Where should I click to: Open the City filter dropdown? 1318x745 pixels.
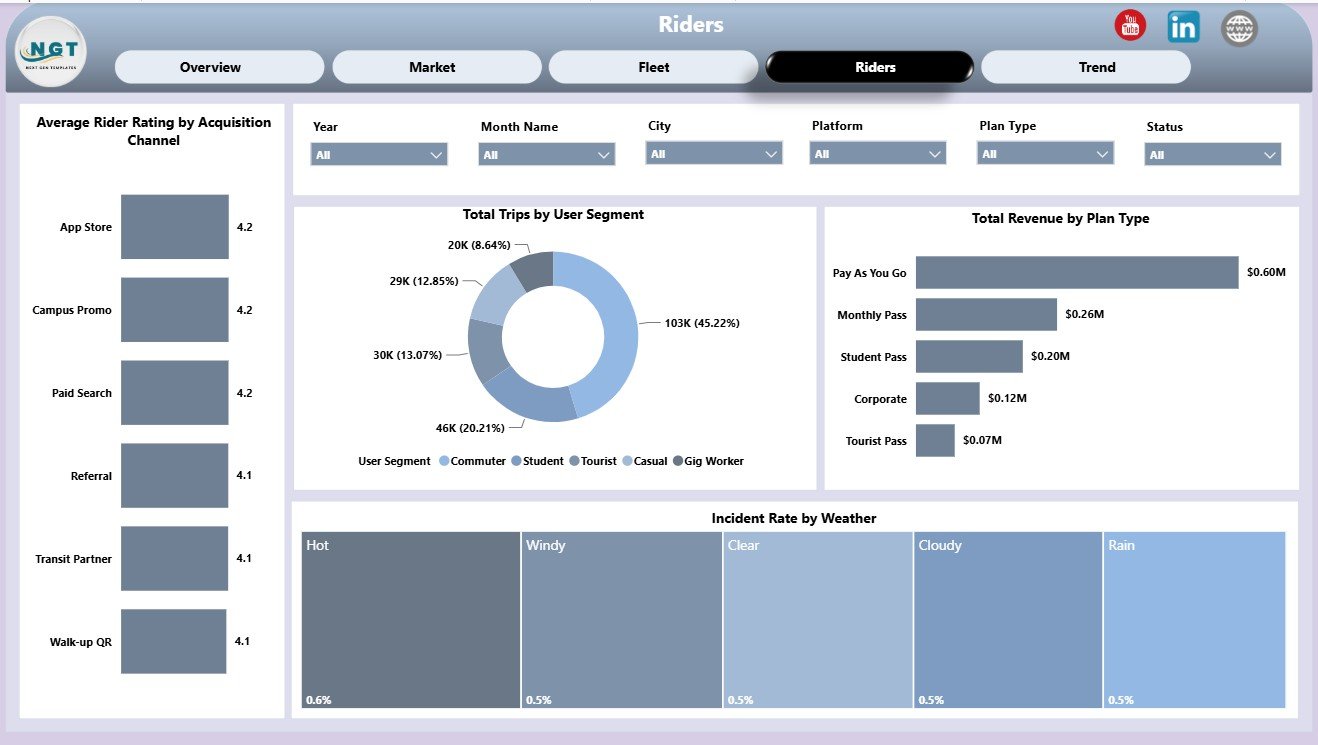coord(714,154)
